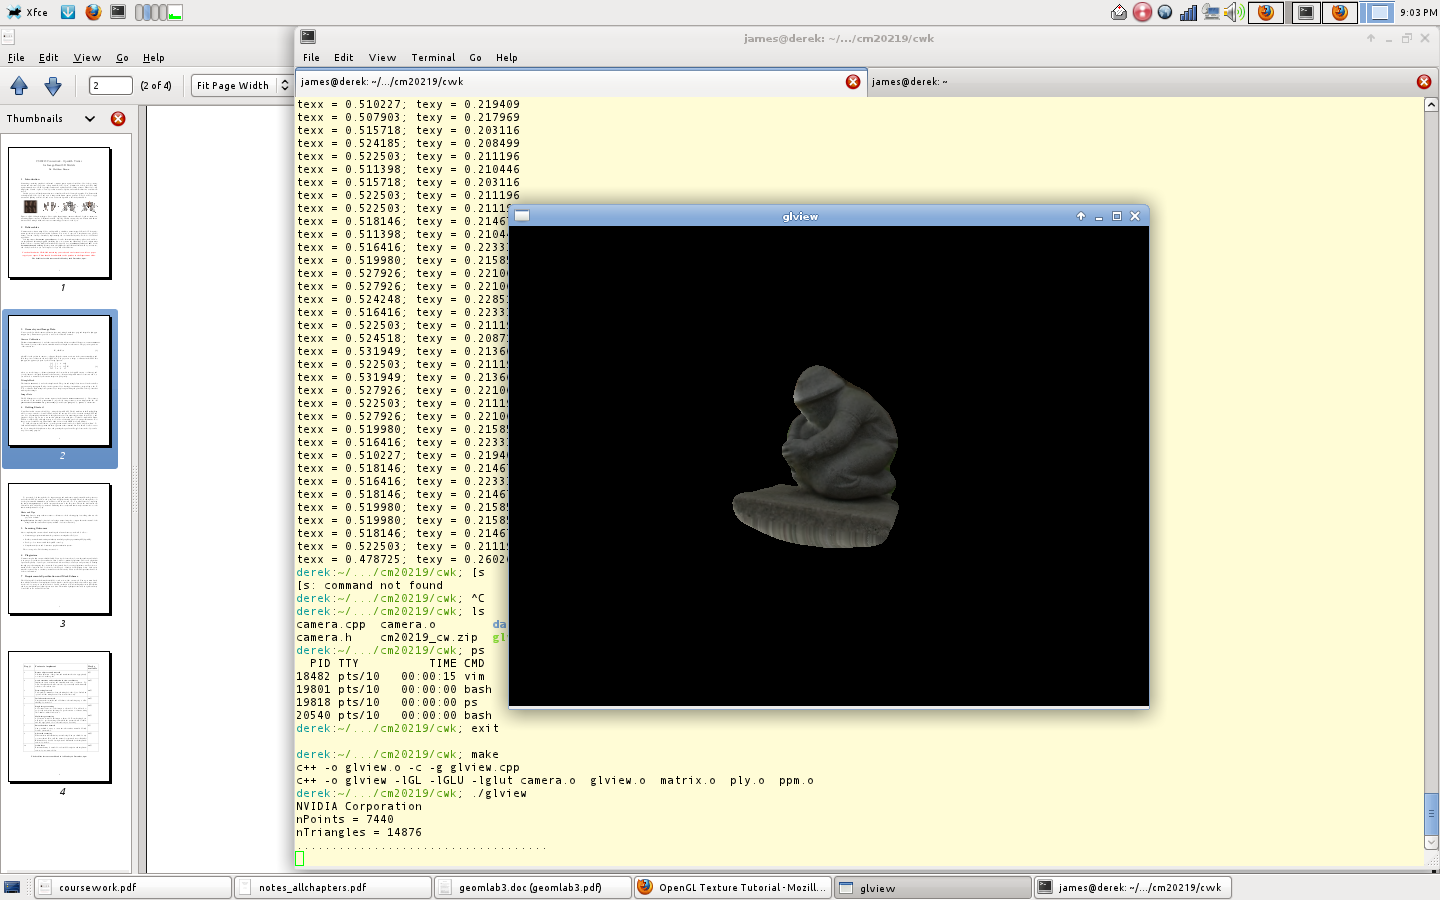Viewport: 1440px width, 900px height.
Task: Toggle the show desktop button in bottom panel
Action: [x=12, y=887]
